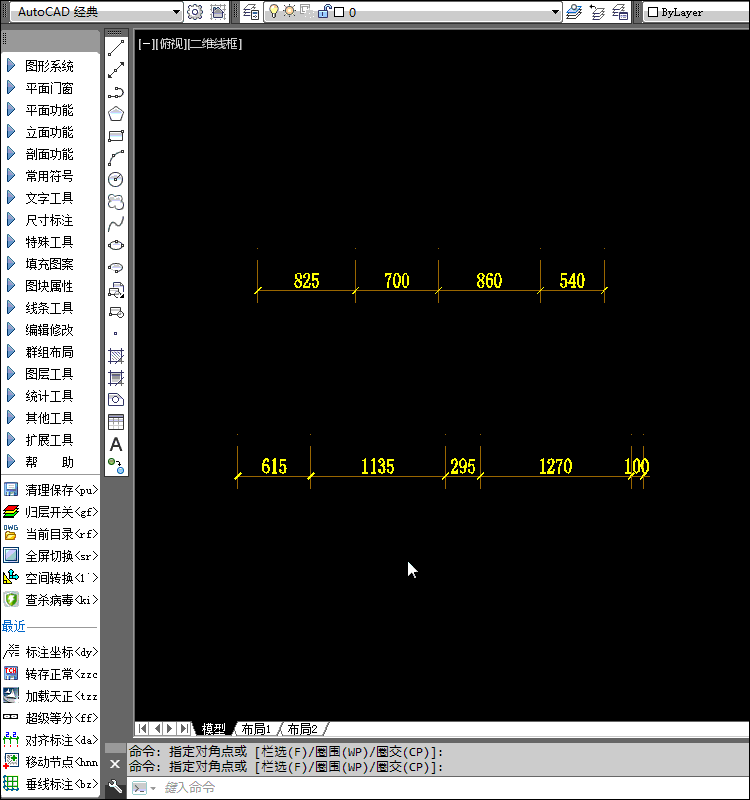Expand the 文字工具 menu

49,198
